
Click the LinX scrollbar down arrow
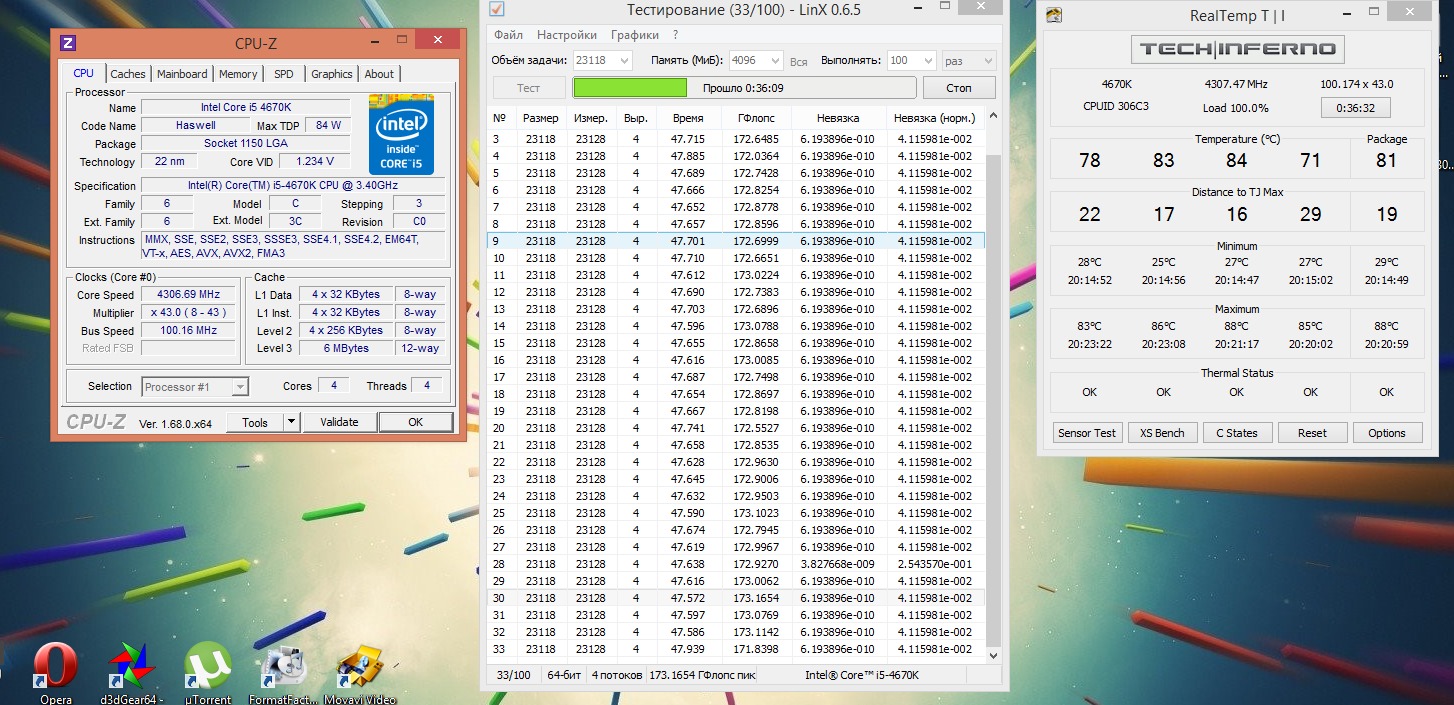pos(992,656)
